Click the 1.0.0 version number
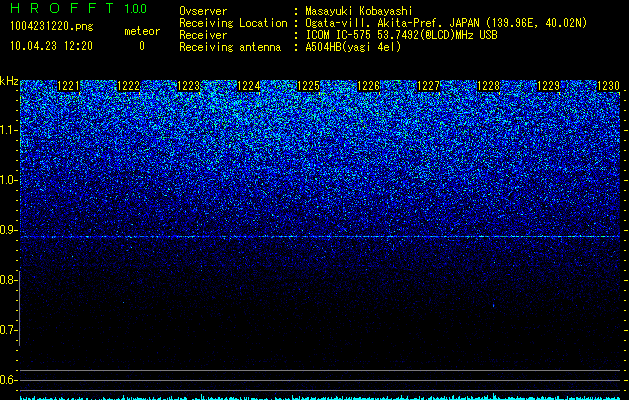Viewport: 629px width, 400px height. [136, 8]
